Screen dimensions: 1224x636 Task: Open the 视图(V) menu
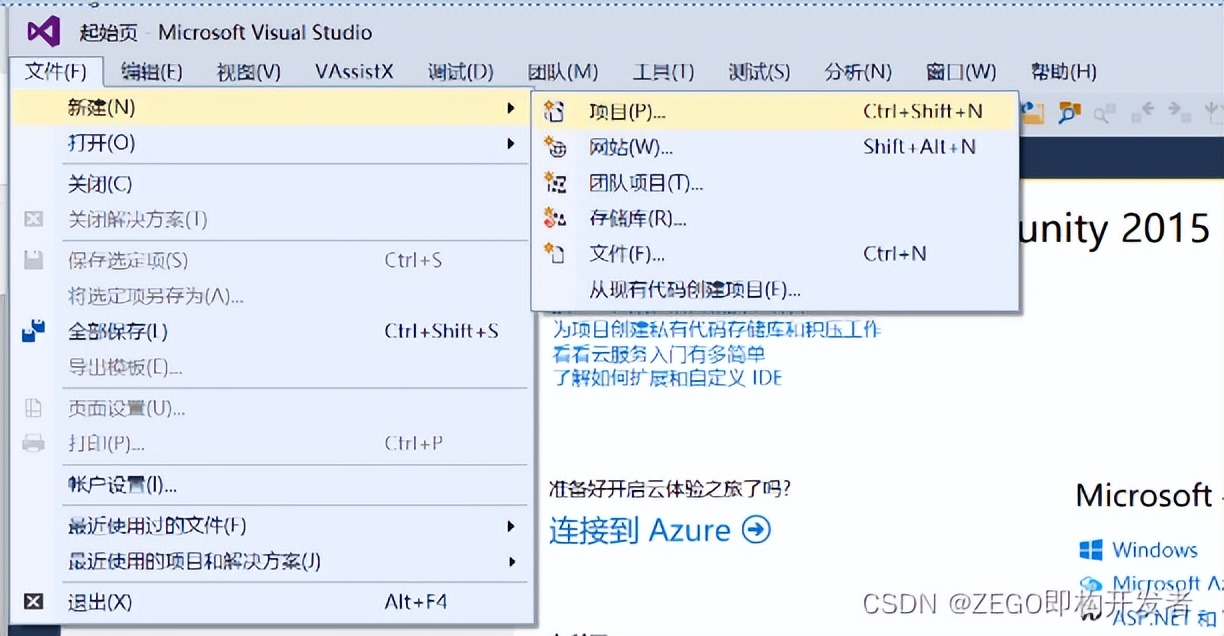coord(249,72)
